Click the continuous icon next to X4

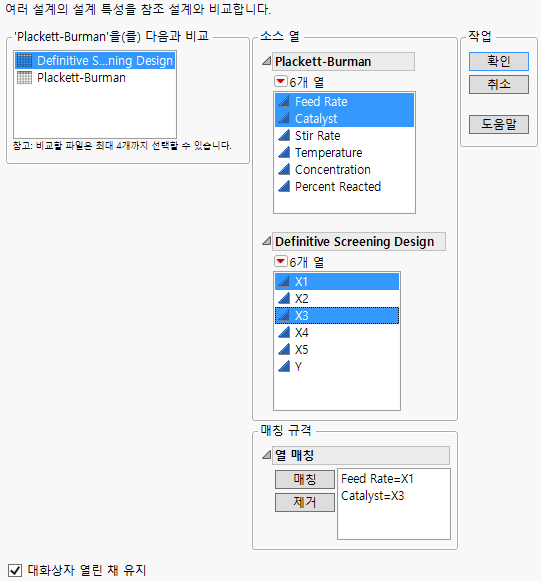[x=284, y=332]
